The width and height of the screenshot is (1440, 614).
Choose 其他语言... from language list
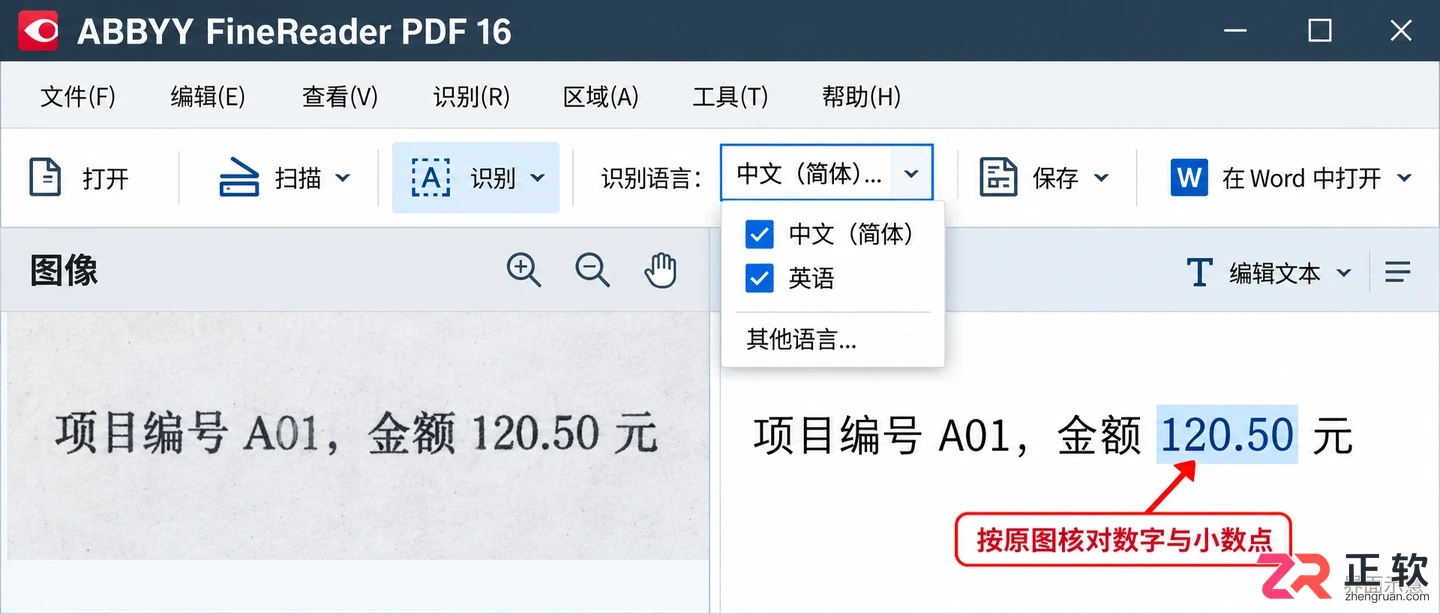click(x=802, y=340)
